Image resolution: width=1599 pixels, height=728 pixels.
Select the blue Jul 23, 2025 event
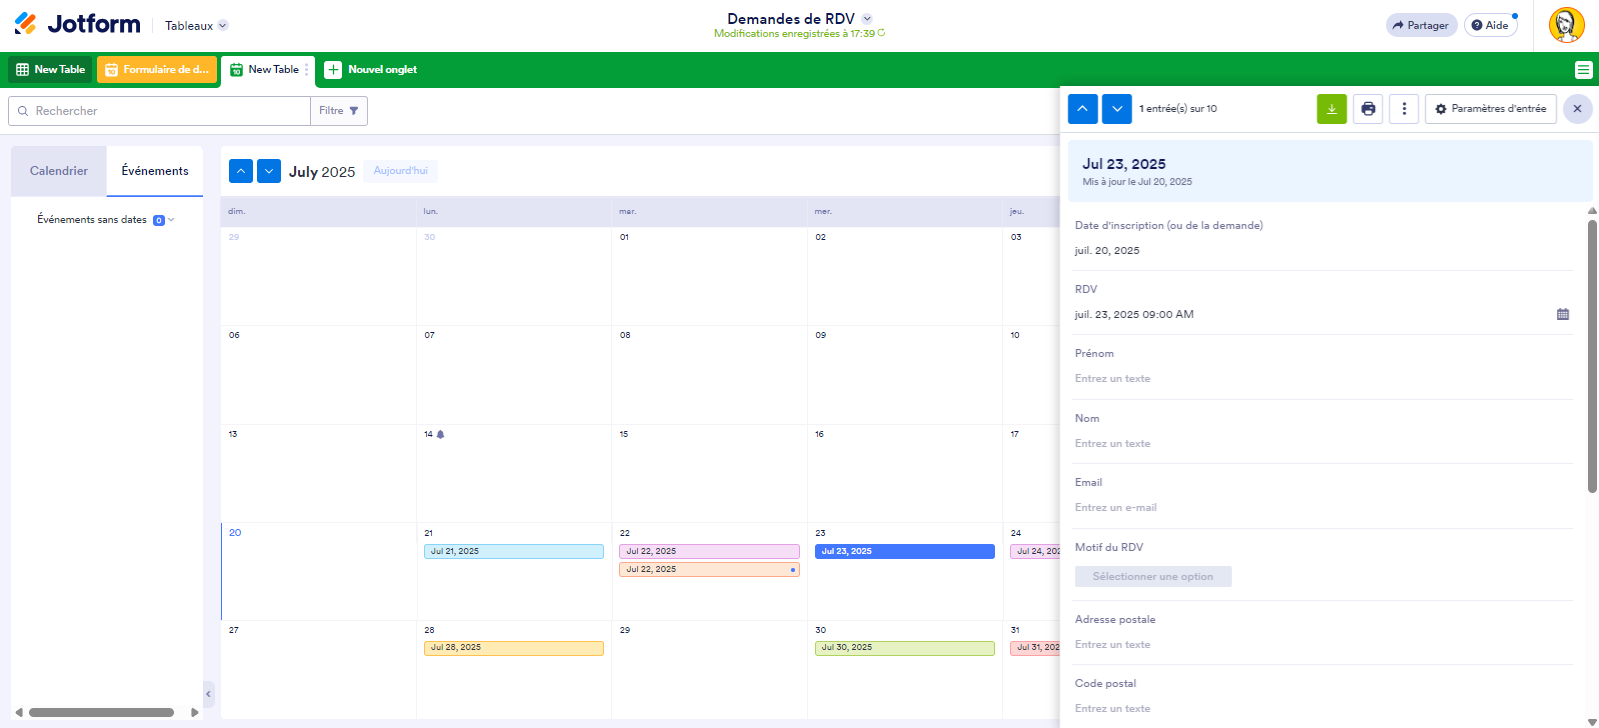[905, 551]
